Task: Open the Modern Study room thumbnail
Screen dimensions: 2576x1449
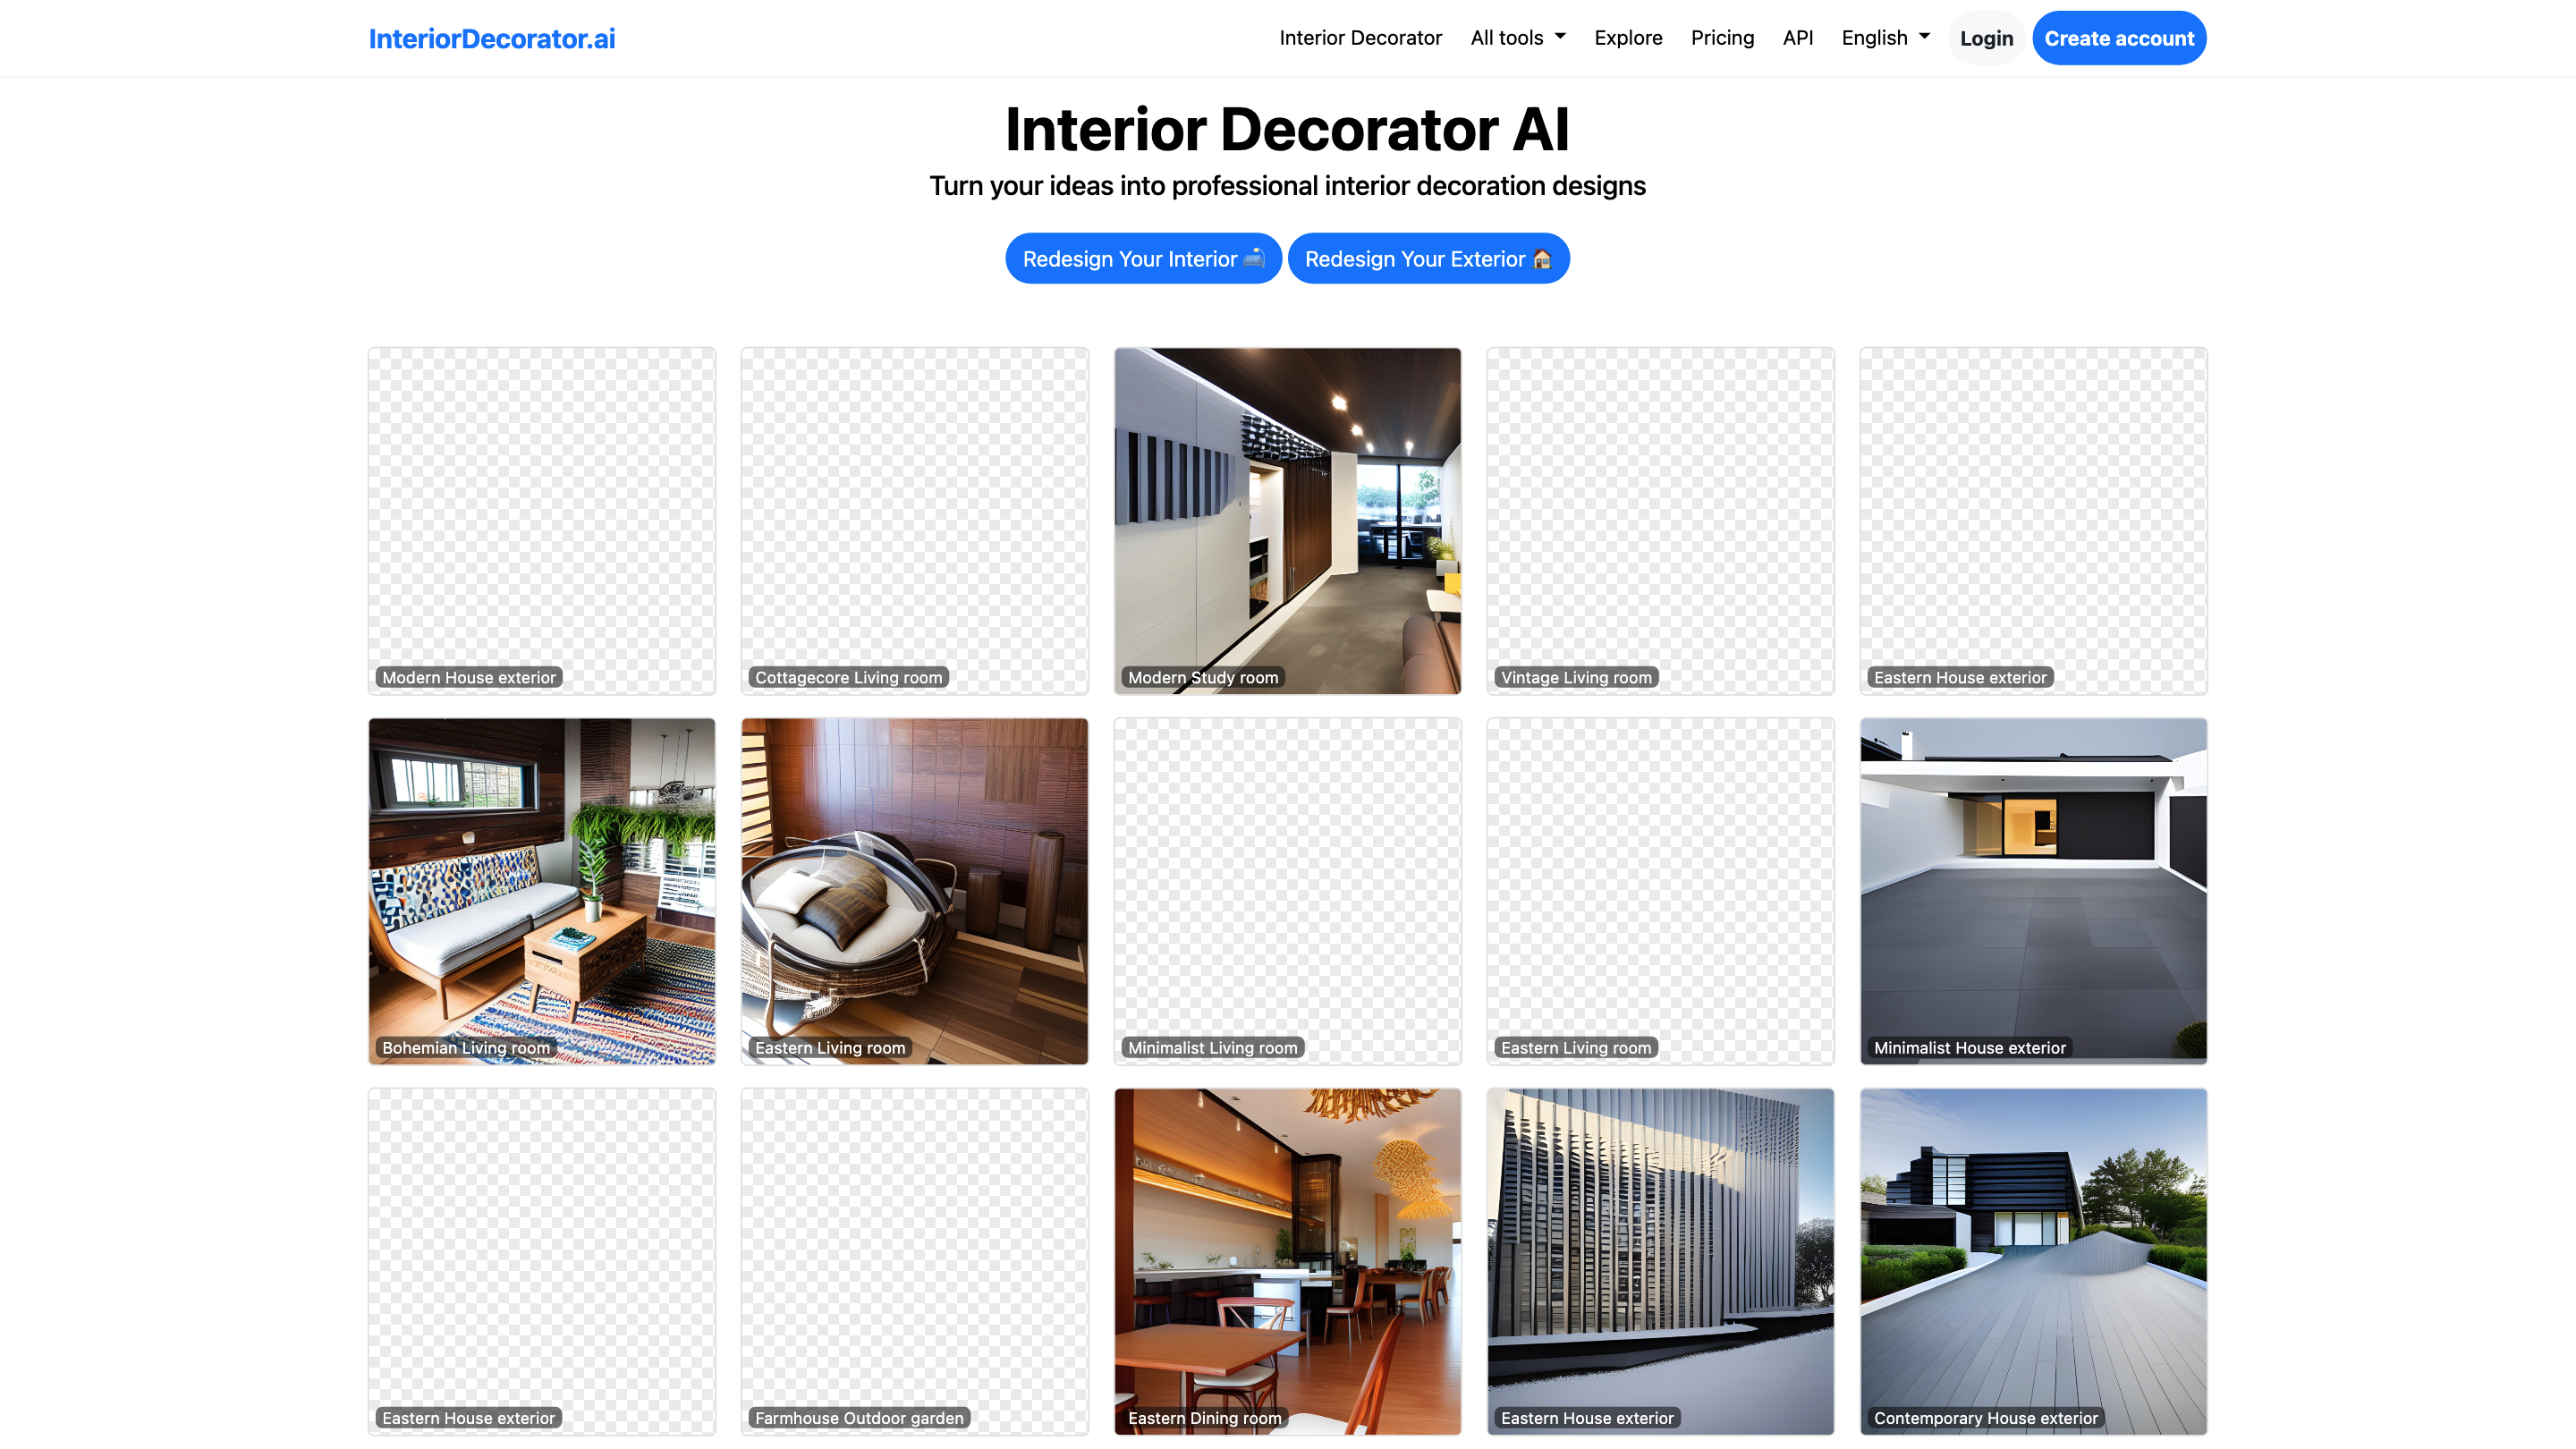Action: [1287, 520]
